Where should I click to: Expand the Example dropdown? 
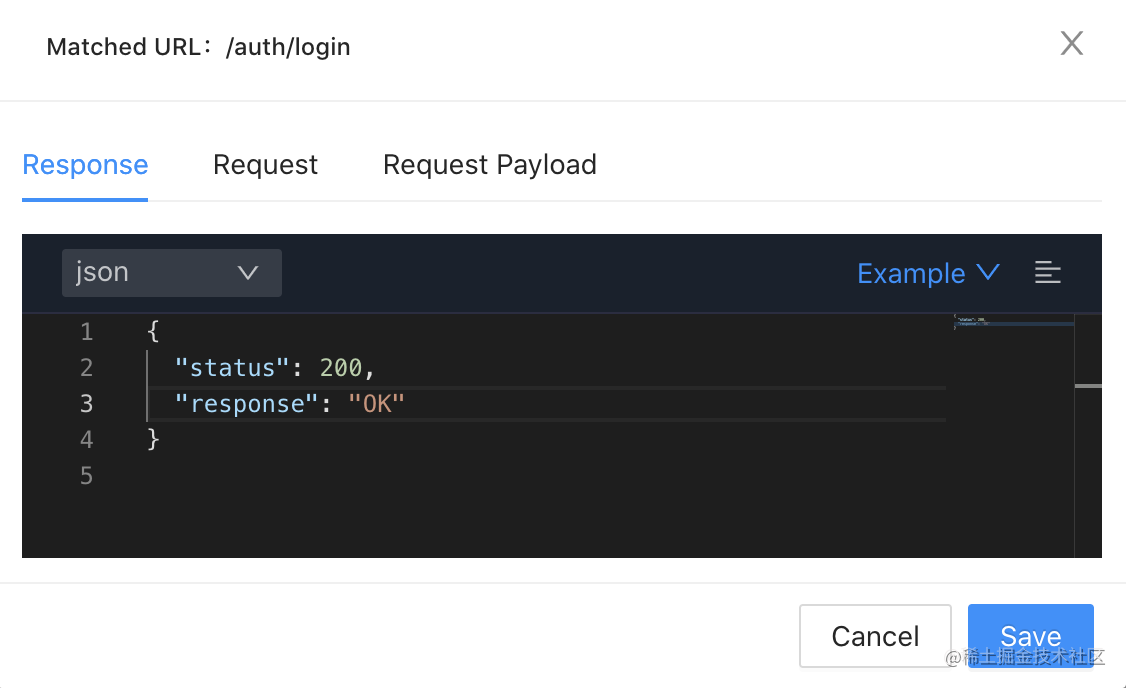click(928, 273)
